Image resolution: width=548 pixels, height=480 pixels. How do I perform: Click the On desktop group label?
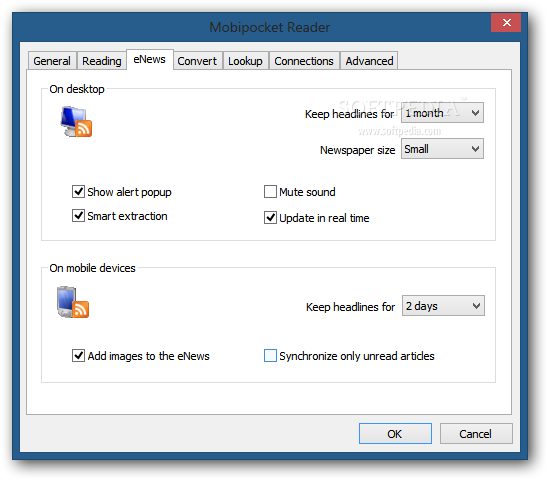(77, 89)
